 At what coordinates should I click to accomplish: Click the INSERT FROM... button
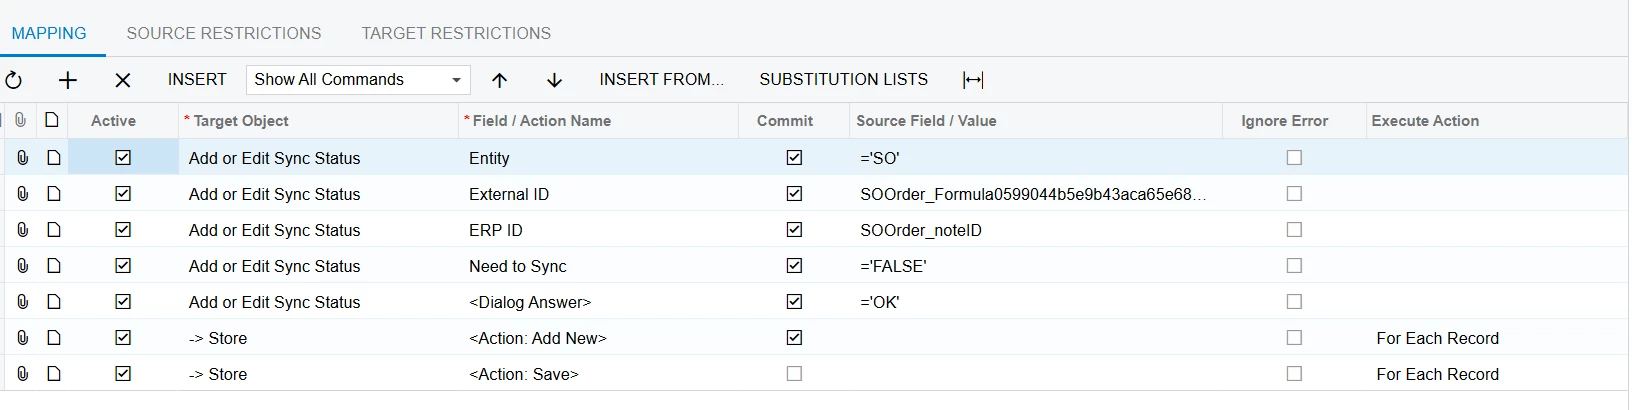coord(661,80)
